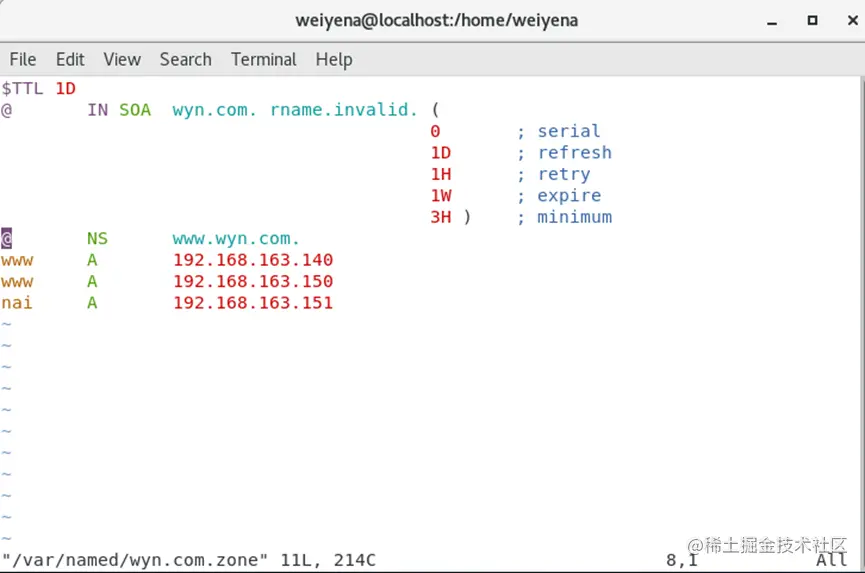This screenshot has height=573, width=865.
Task: Maximize the terminal window
Action: pyautogui.click(x=812, y=20)
